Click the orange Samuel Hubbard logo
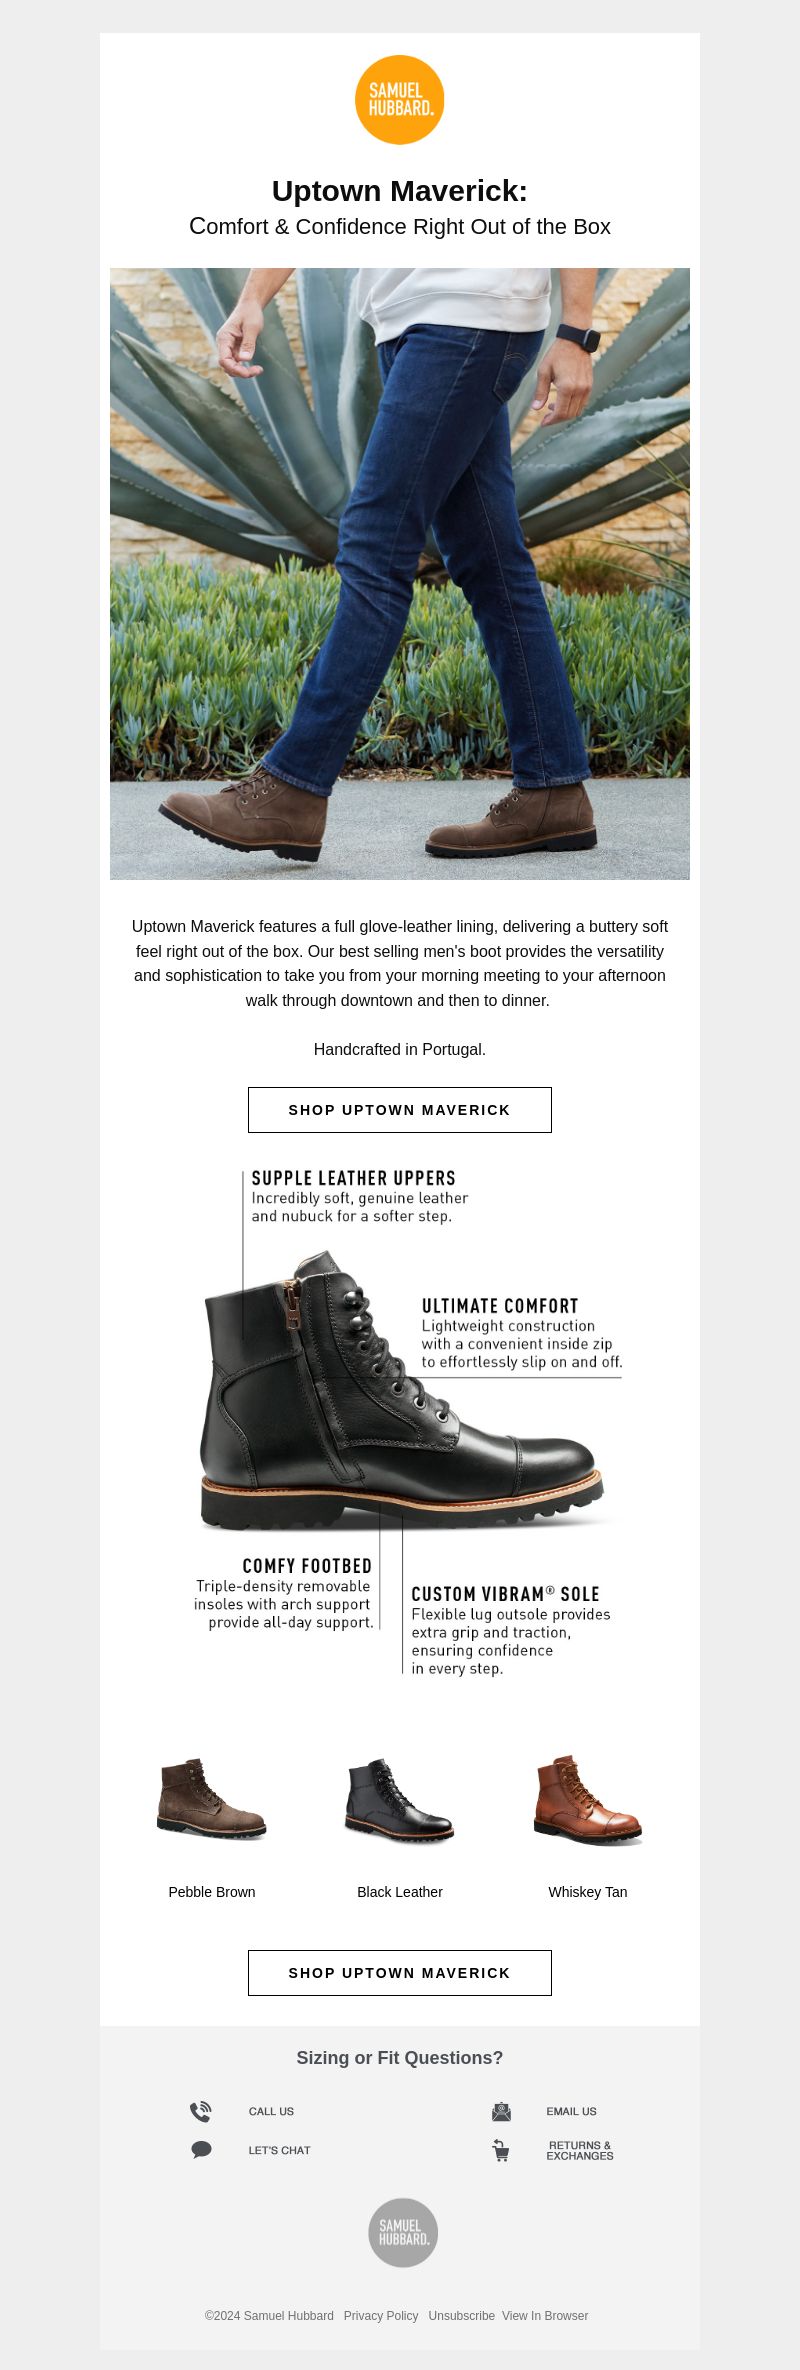This screenshot has width=800, height=2370. point(400,100)
